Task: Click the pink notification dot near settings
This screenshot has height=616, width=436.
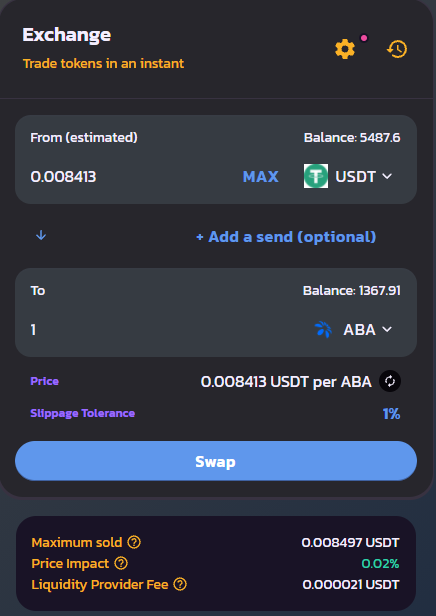Action: pyautogui.click(x=364, y=38)
